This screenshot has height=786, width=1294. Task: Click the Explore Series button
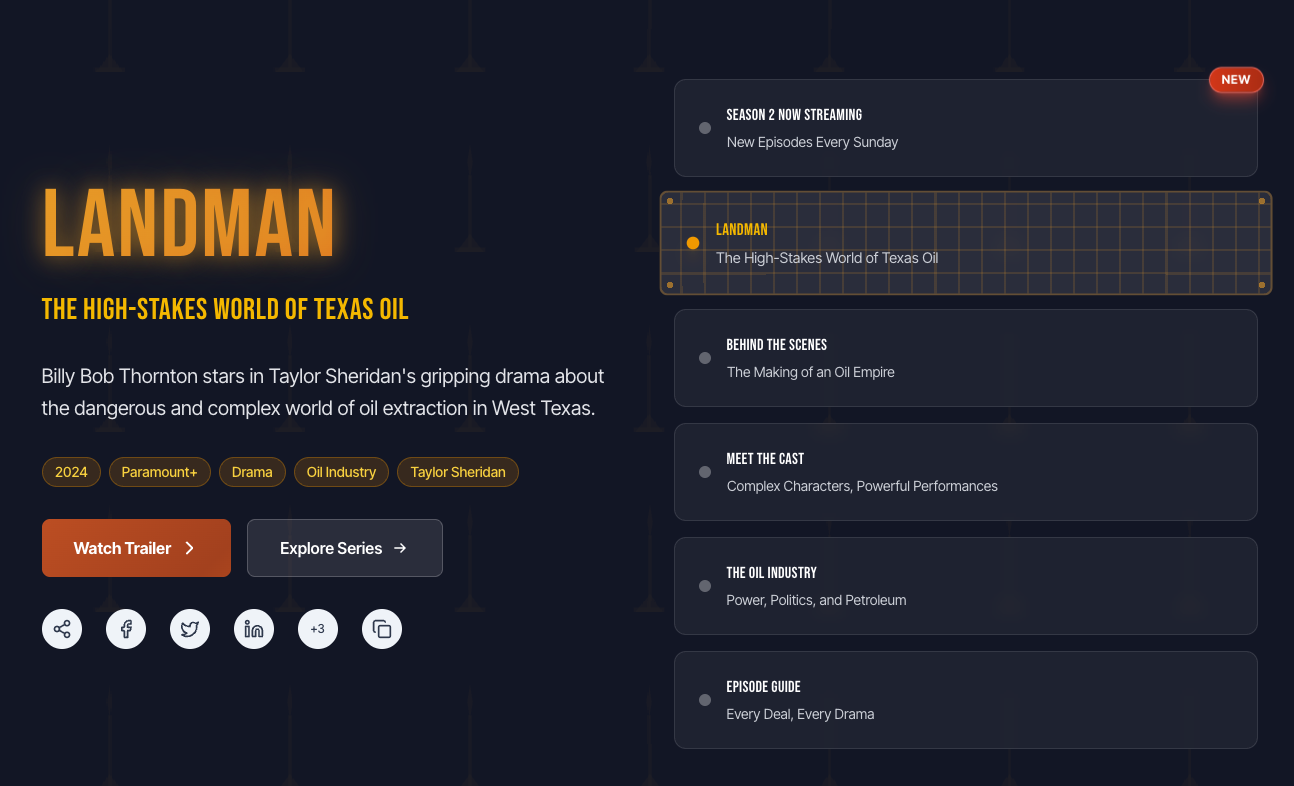point(344,548)
